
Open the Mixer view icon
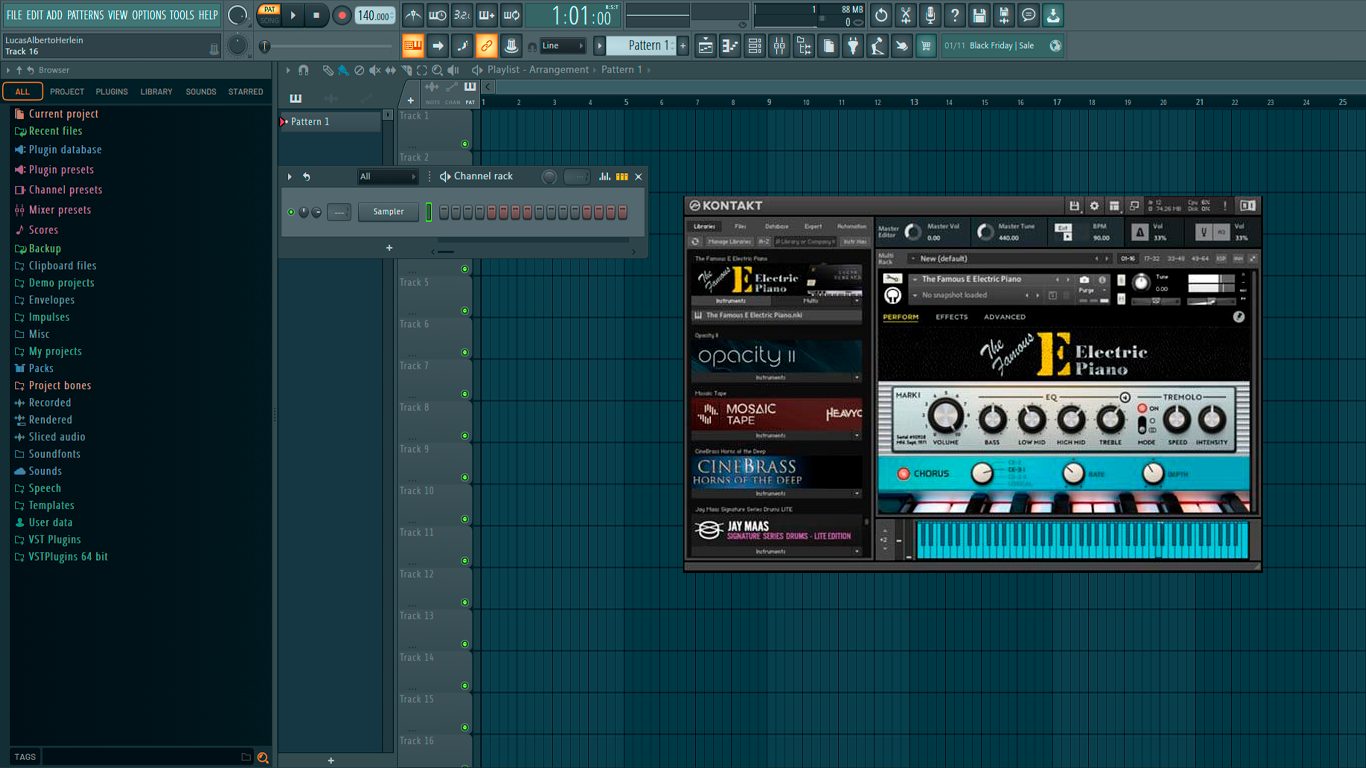(779, 46)
